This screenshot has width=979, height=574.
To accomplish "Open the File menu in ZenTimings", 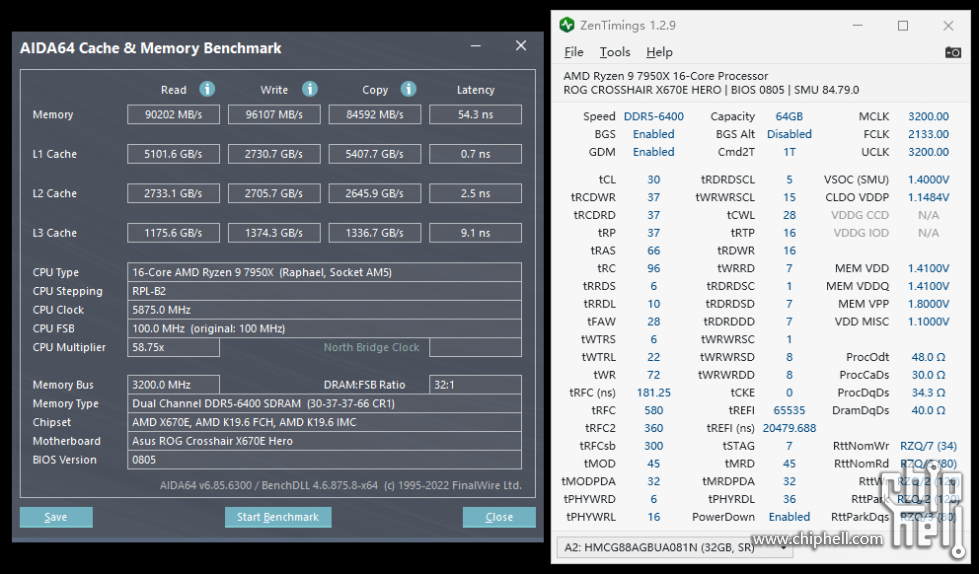I will 574,52.
